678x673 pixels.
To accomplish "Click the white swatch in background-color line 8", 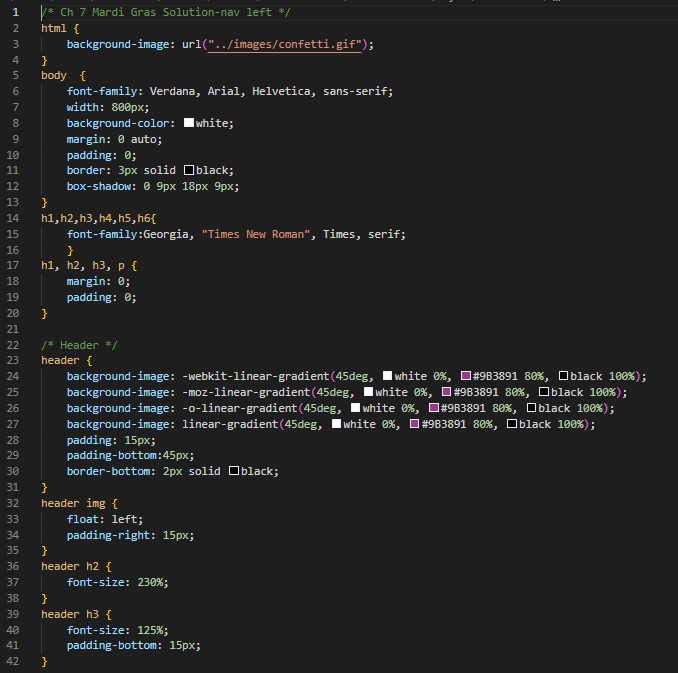I will pos(189,123).
